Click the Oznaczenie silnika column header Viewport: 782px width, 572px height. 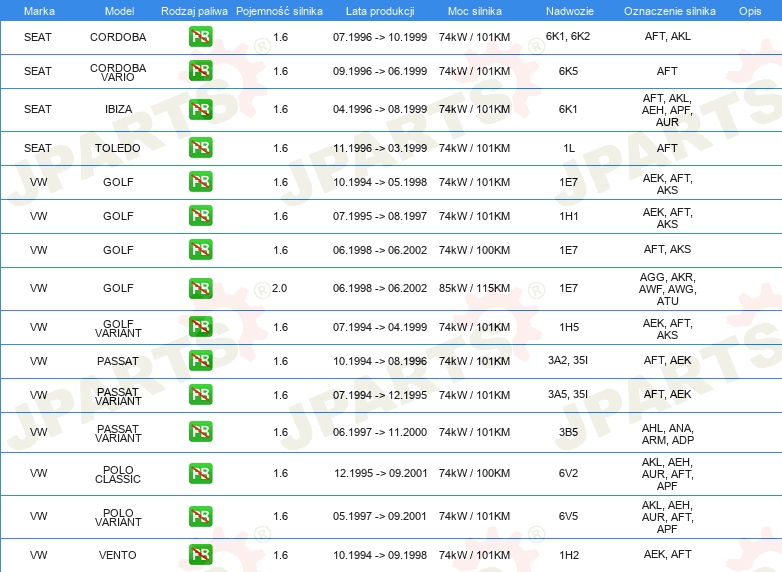669,11
